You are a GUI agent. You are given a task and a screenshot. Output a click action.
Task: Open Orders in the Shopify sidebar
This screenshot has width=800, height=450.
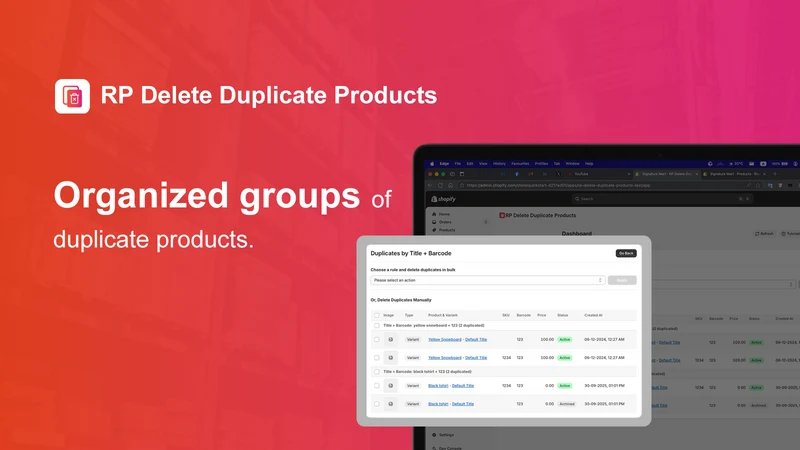[445, 222]
